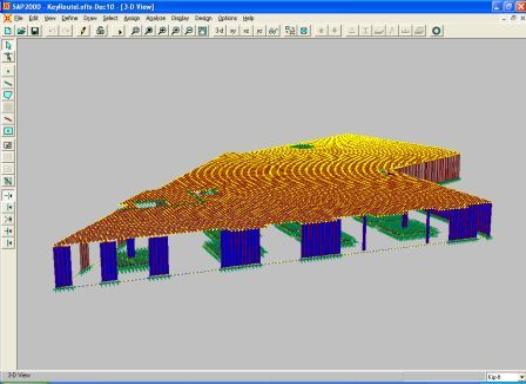Choose the Draw Quadrilateral Shell tool
This screenshot has height=384, width=526.
pyautogui.click(x=8, y=95)
